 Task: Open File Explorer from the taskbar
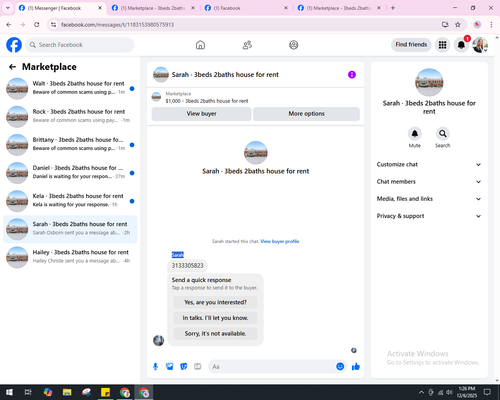67,392
